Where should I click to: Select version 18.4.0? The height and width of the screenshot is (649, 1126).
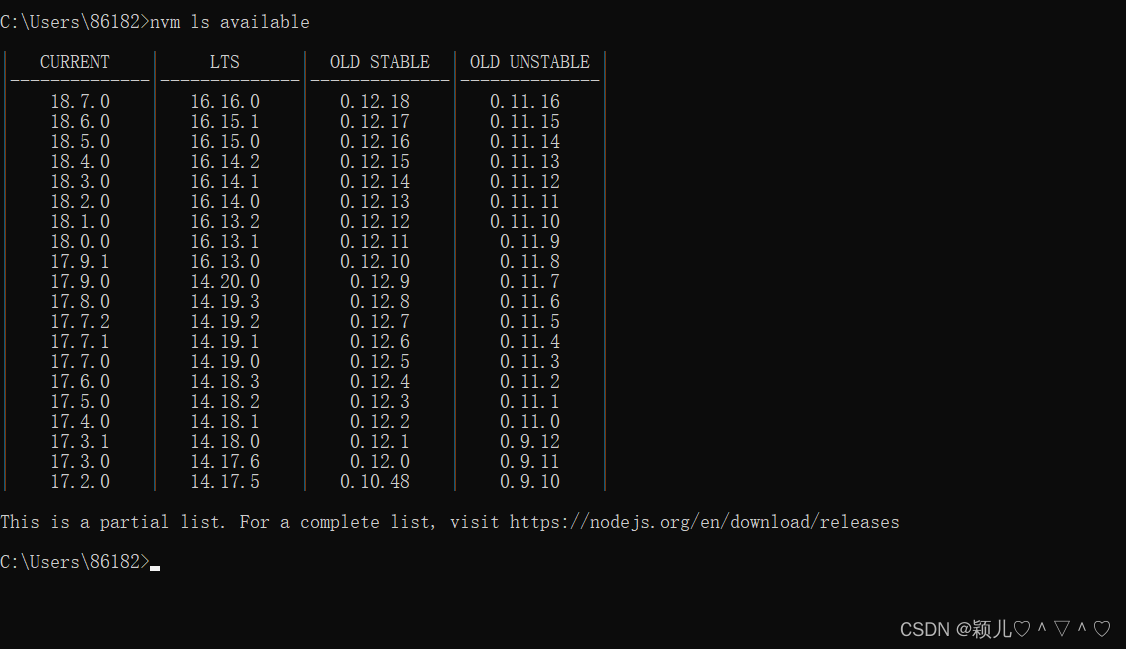(x=80, y=162)
